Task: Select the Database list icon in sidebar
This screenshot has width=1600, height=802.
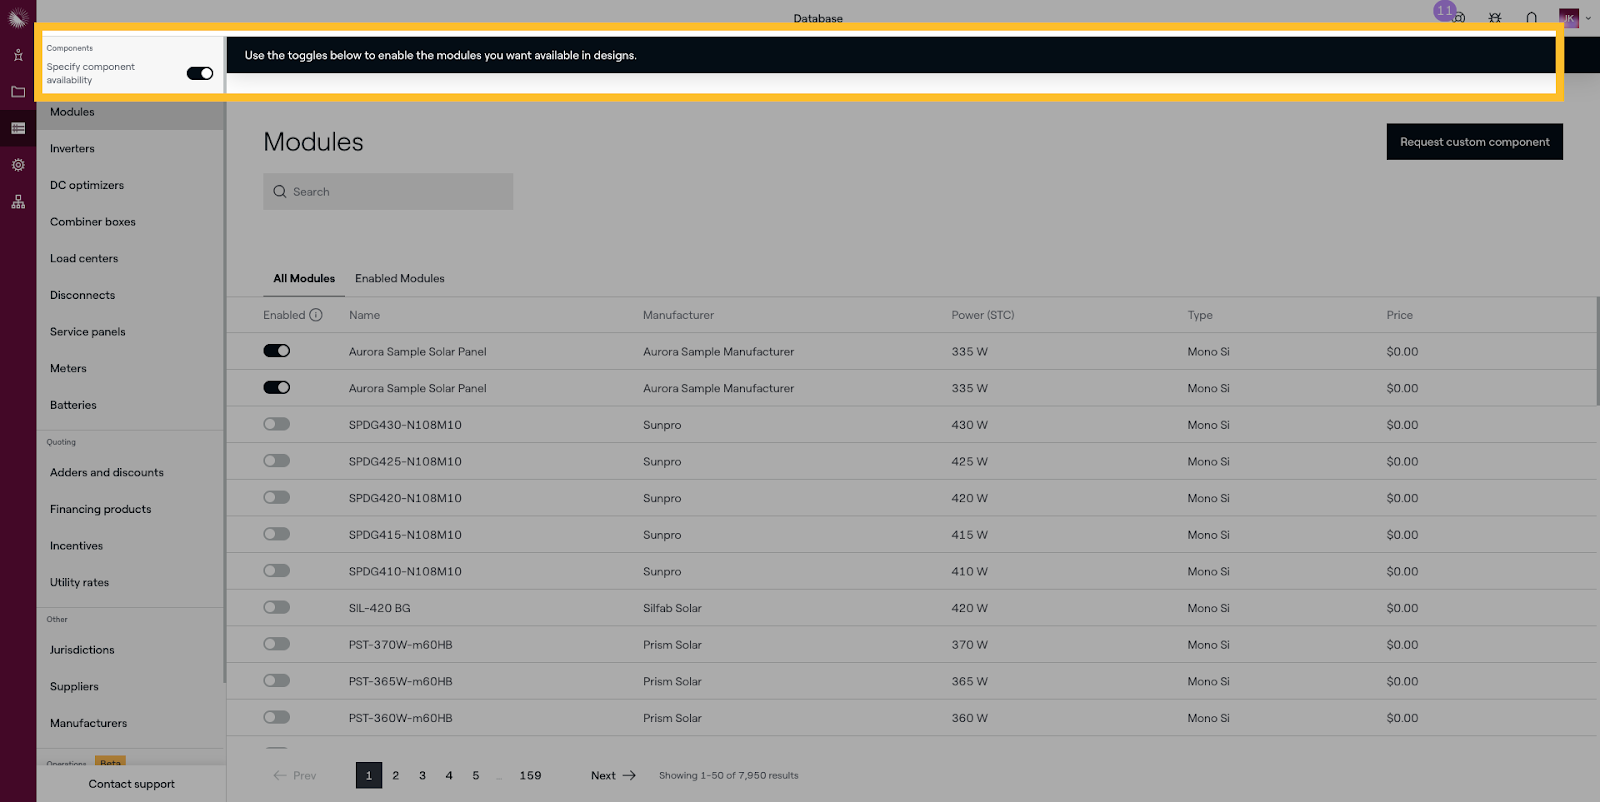Action: (18, 128)
